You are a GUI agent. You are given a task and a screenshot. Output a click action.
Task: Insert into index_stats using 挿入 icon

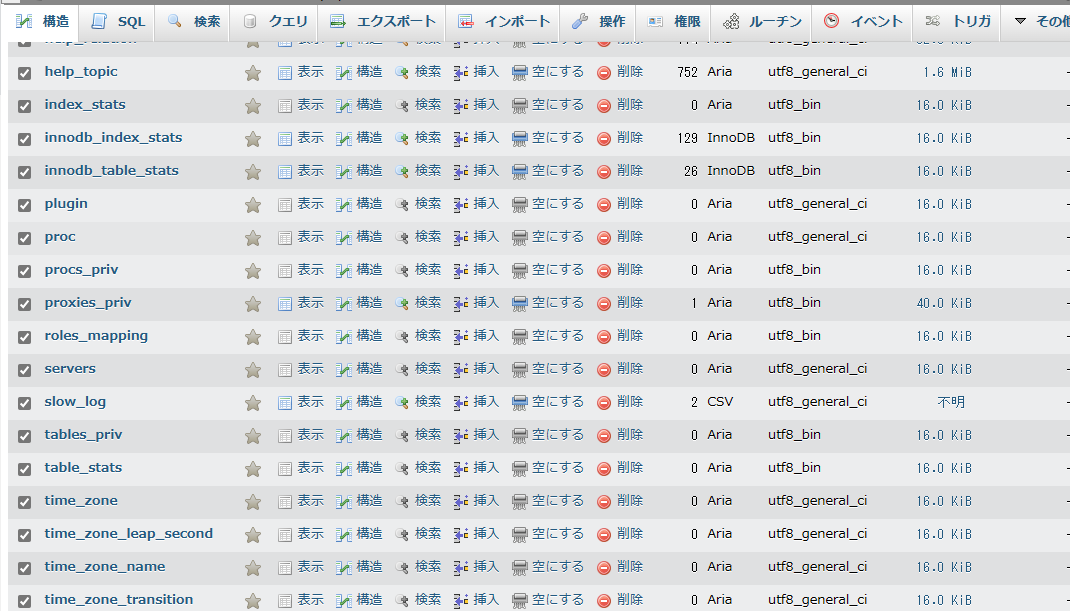click(477, 104)
